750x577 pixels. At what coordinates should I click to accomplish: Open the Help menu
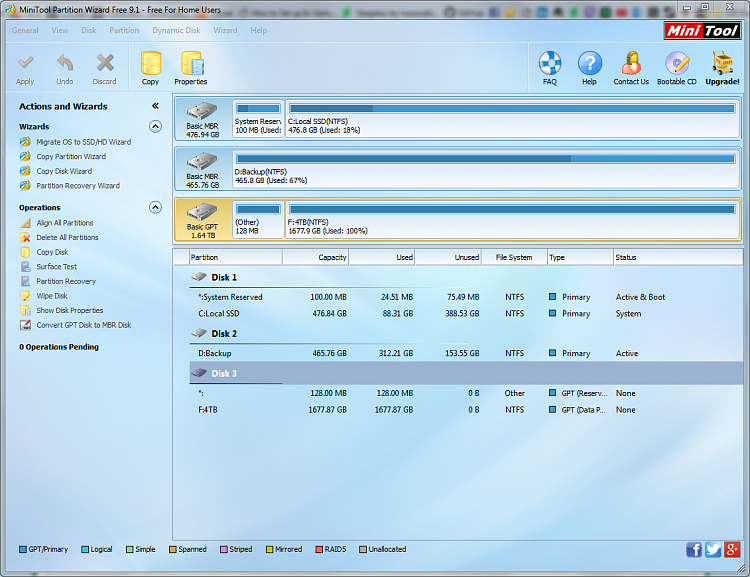[259, 30]
